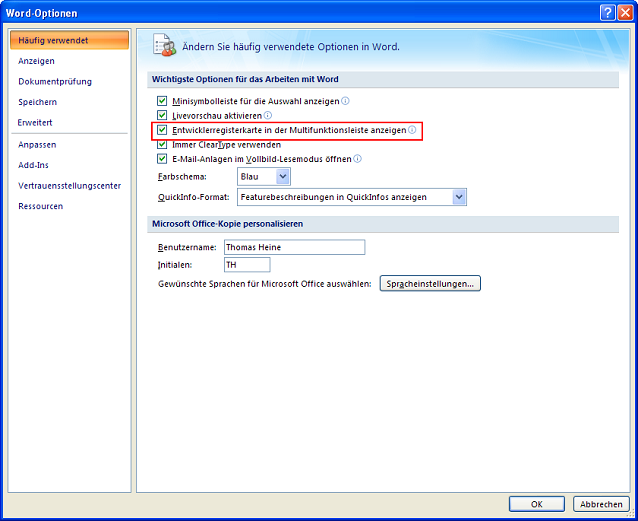Toggle Minisymbolleiste für die Auswahl anzeigen

162,101
